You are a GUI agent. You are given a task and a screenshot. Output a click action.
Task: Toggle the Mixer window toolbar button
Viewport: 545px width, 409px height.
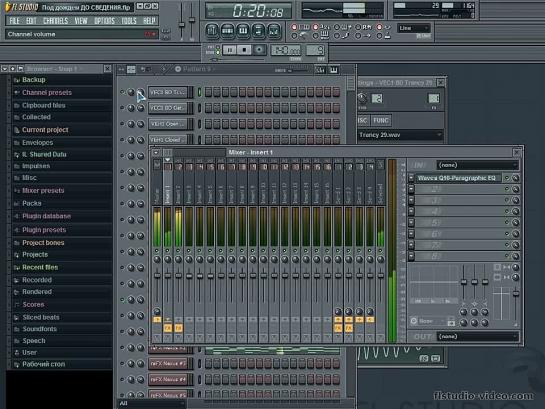click(x=274, y=31)
